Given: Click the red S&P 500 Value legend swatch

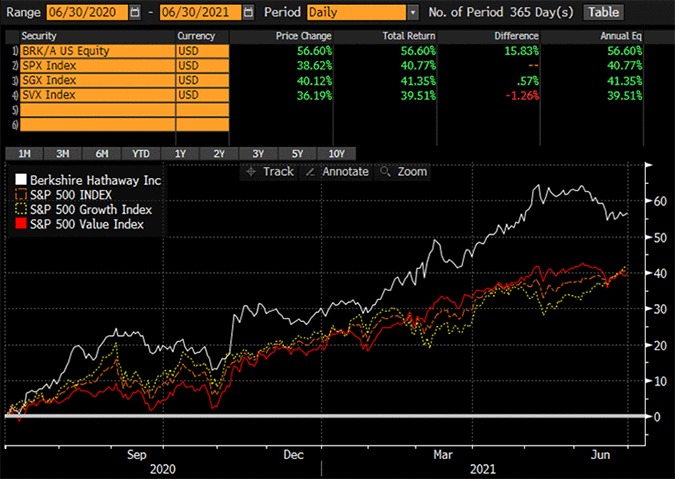Looking at the screenshot, I should coord(21,224).
